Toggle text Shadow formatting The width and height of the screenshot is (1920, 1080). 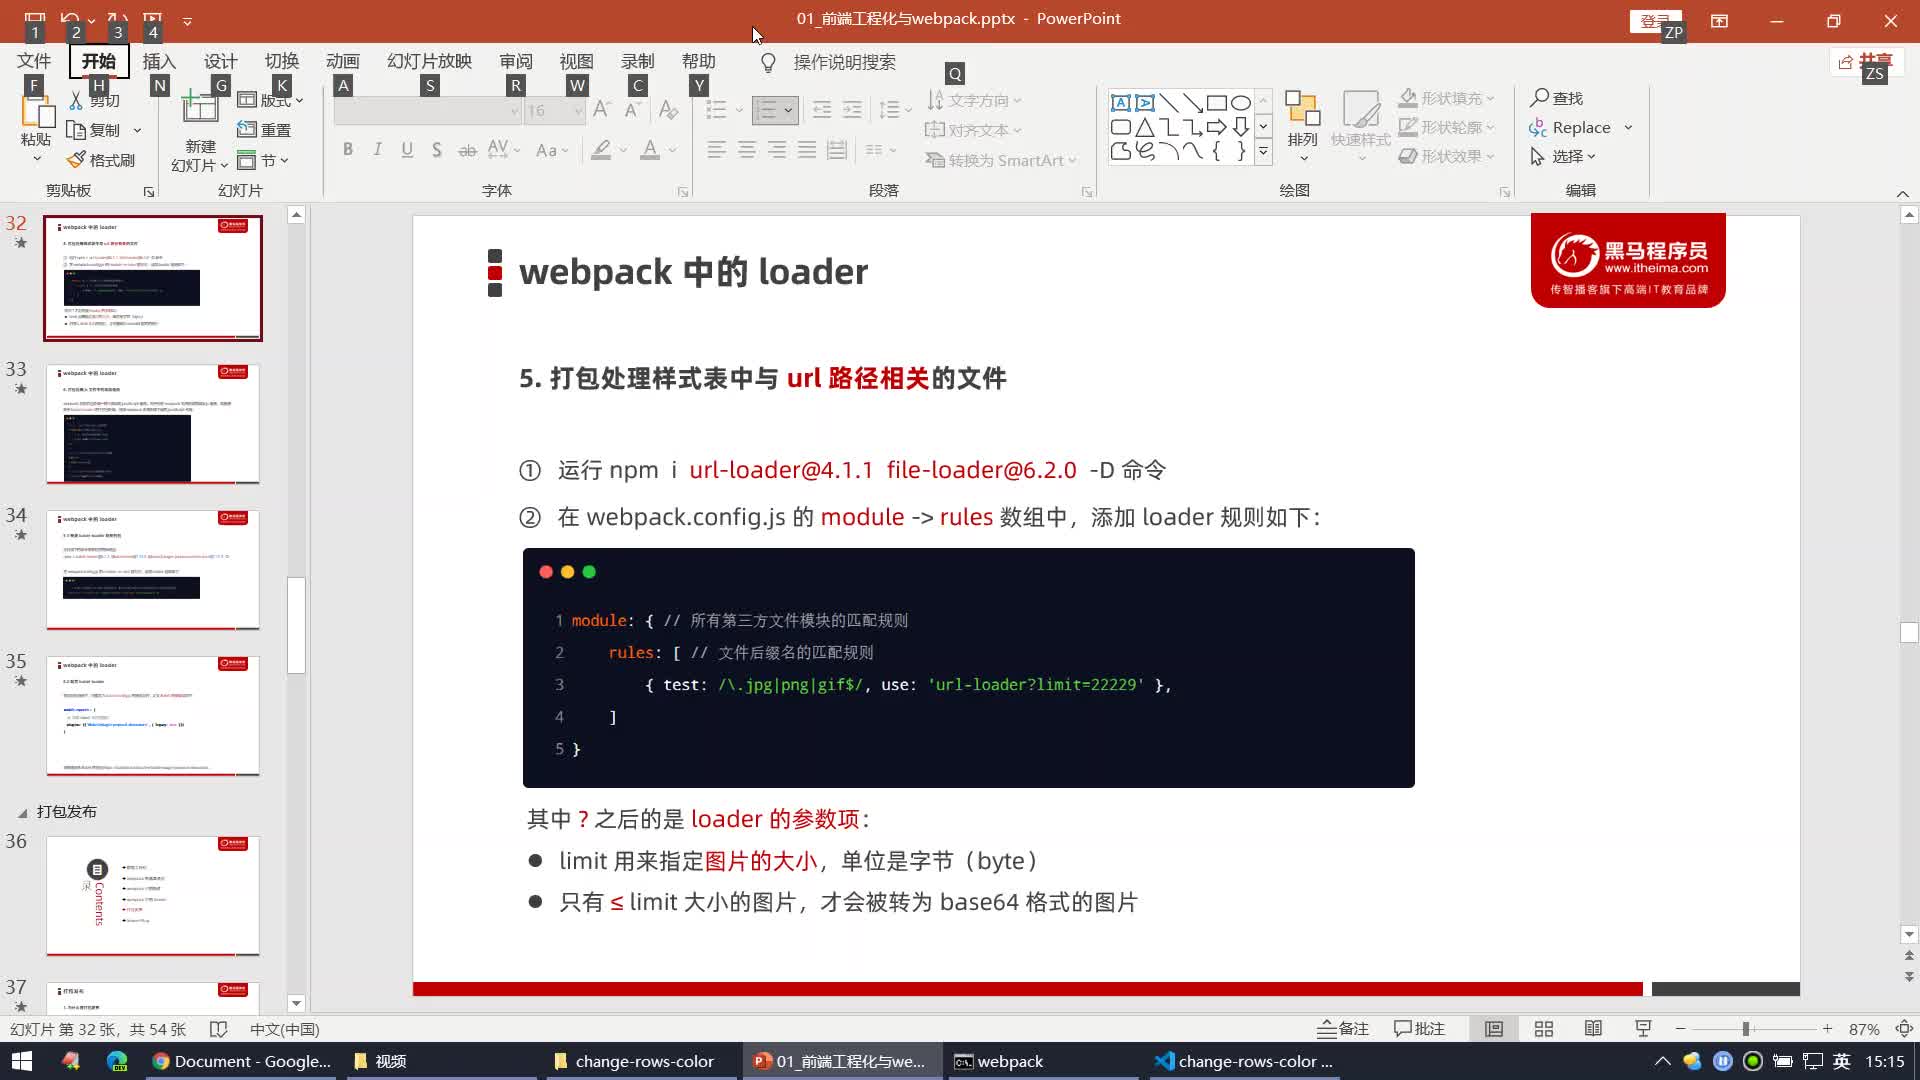(437, 150)
